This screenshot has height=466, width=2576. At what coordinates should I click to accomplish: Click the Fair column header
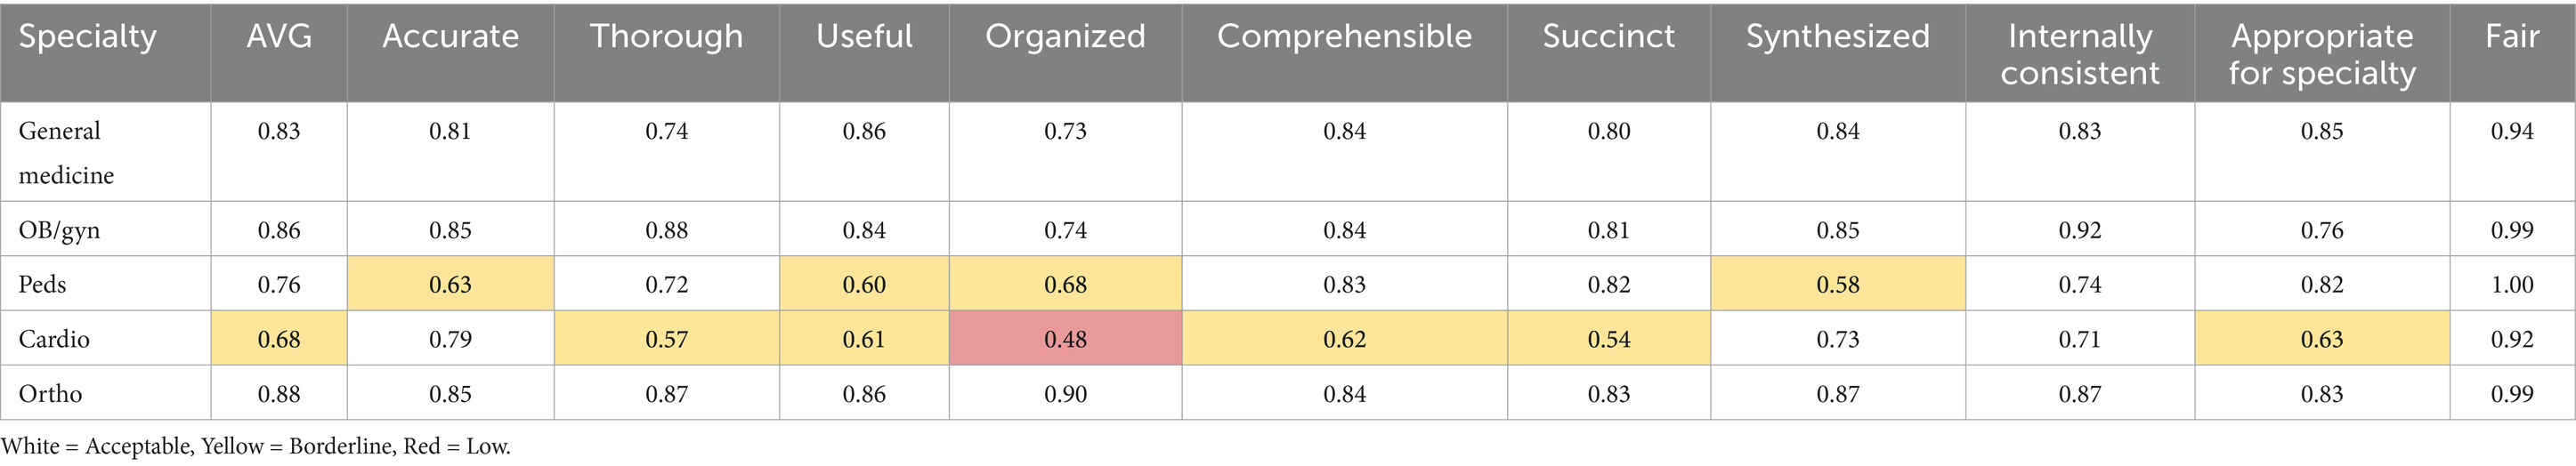tap(2511, 37)
